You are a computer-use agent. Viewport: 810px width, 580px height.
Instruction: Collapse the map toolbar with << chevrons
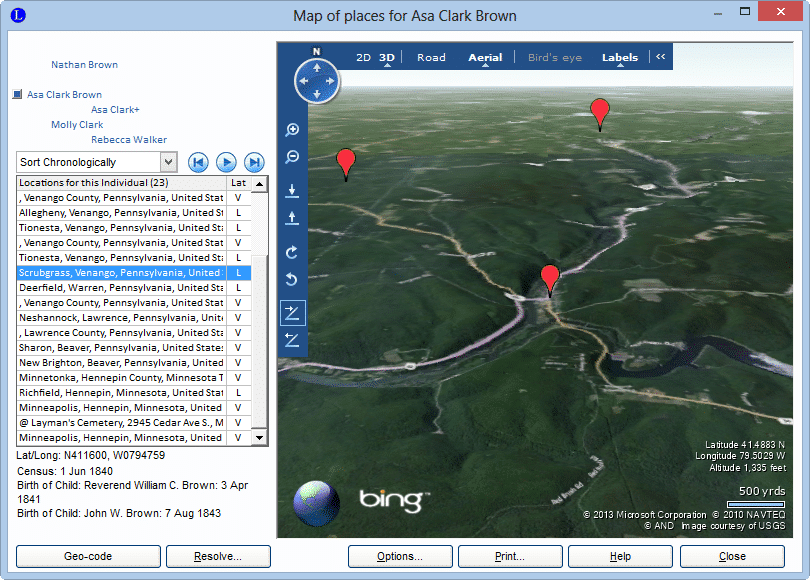tap(661, 57)
